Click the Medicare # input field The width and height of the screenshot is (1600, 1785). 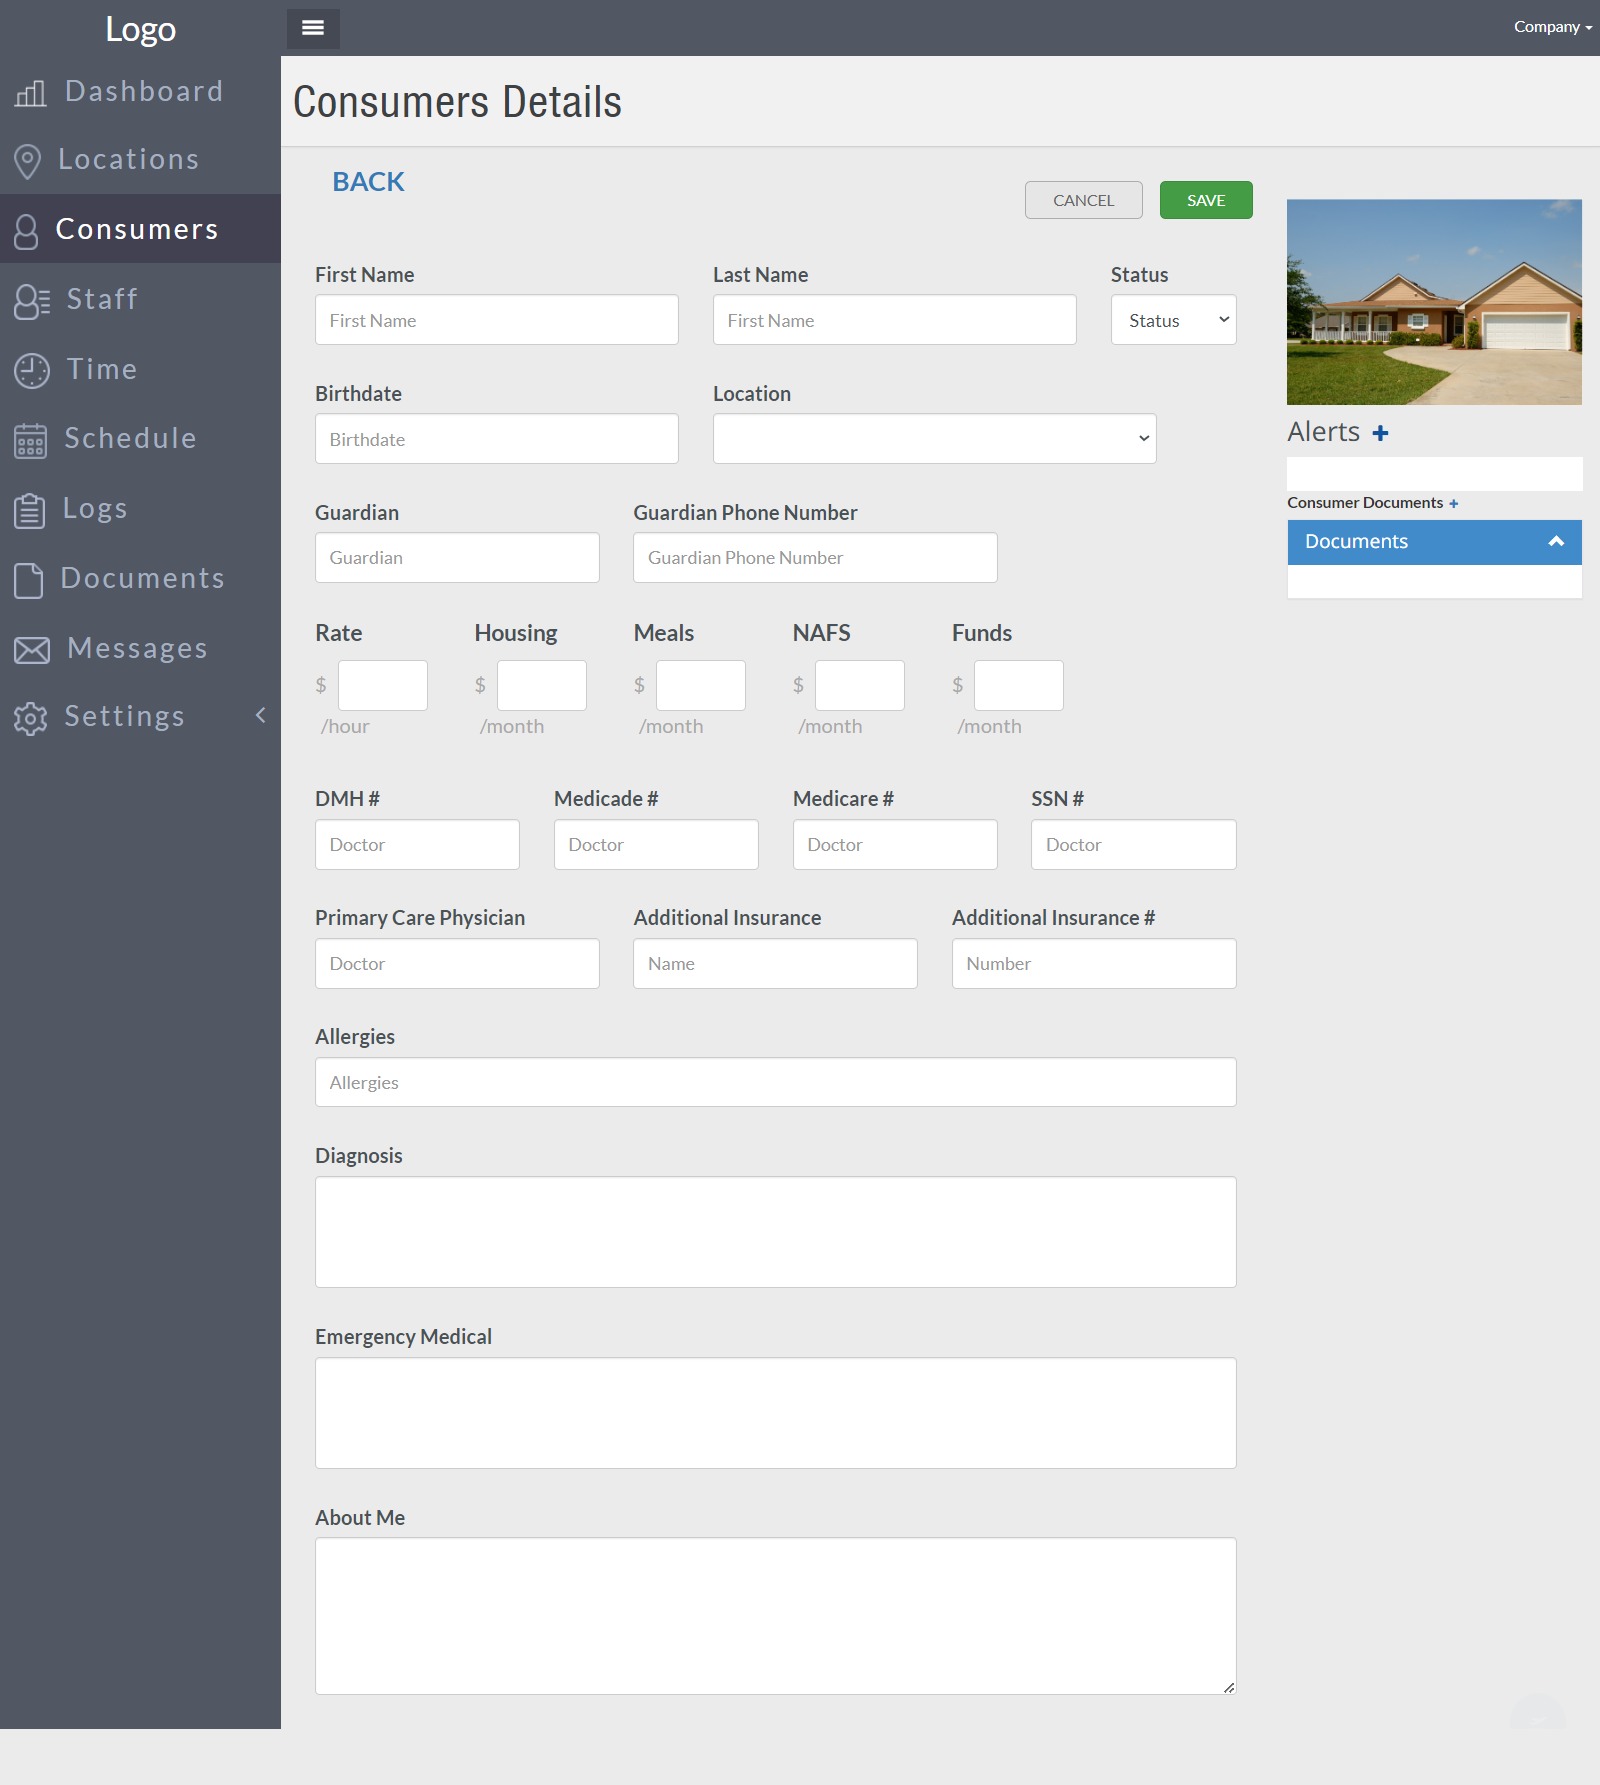click(895, 845)
